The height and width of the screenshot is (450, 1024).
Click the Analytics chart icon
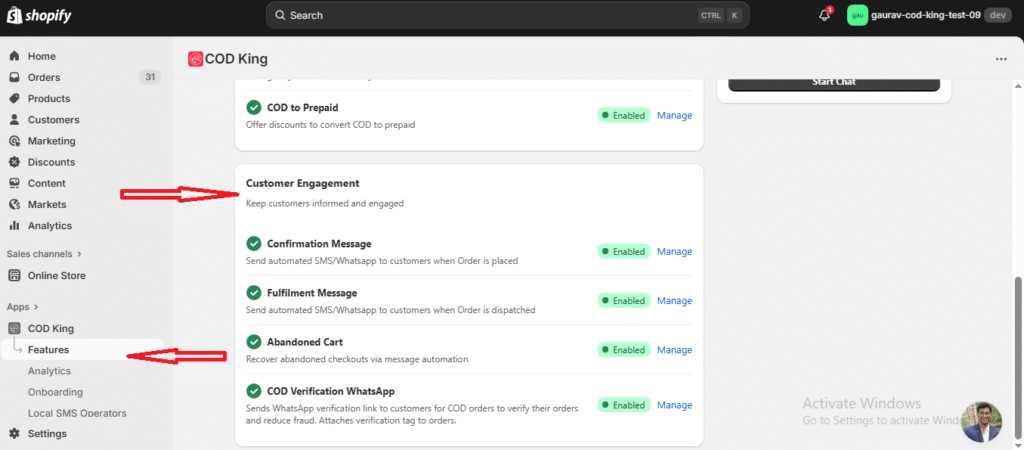click(x=14, y=226)
